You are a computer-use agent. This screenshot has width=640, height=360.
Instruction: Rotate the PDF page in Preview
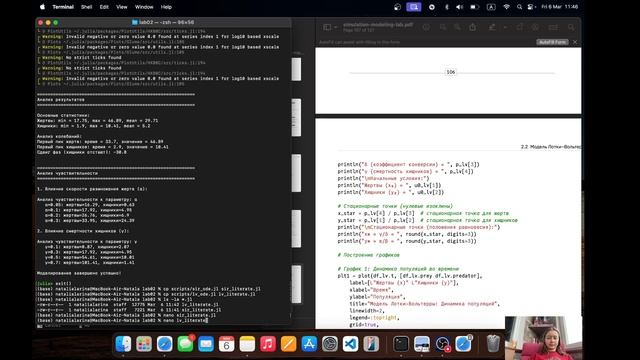tap(520, 27)
